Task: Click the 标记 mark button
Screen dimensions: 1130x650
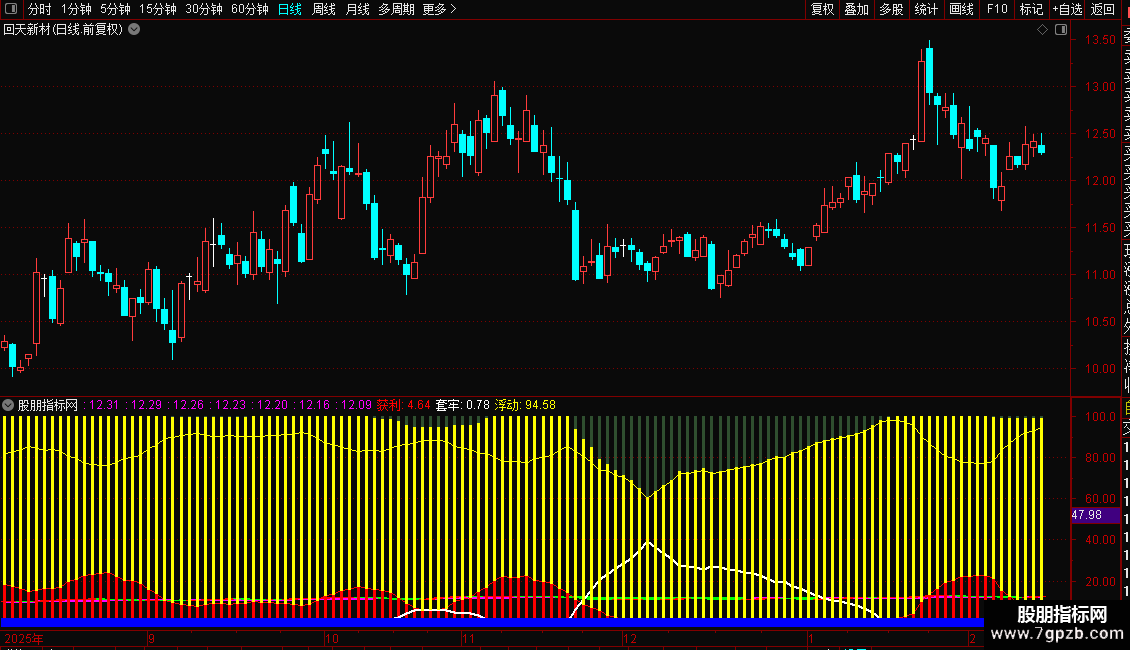Action: [x=1031, y=9]
